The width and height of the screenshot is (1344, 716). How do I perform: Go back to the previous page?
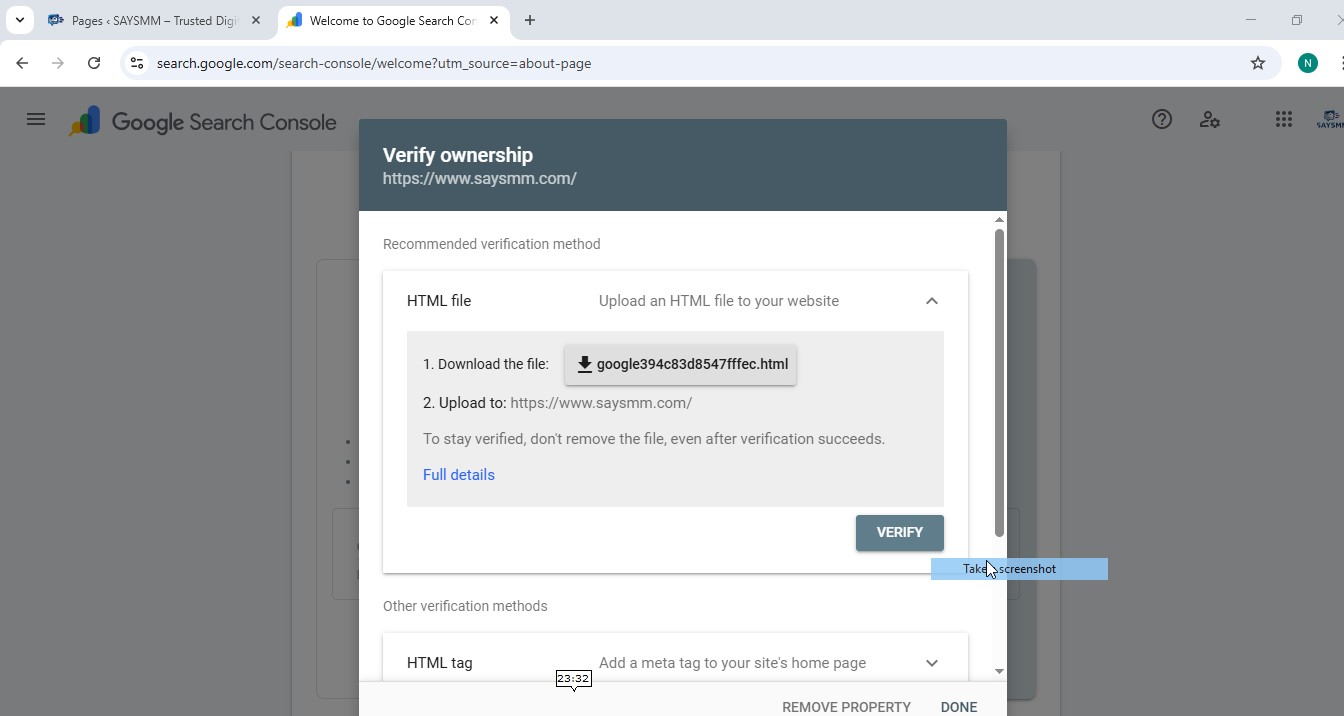(22, 63)
